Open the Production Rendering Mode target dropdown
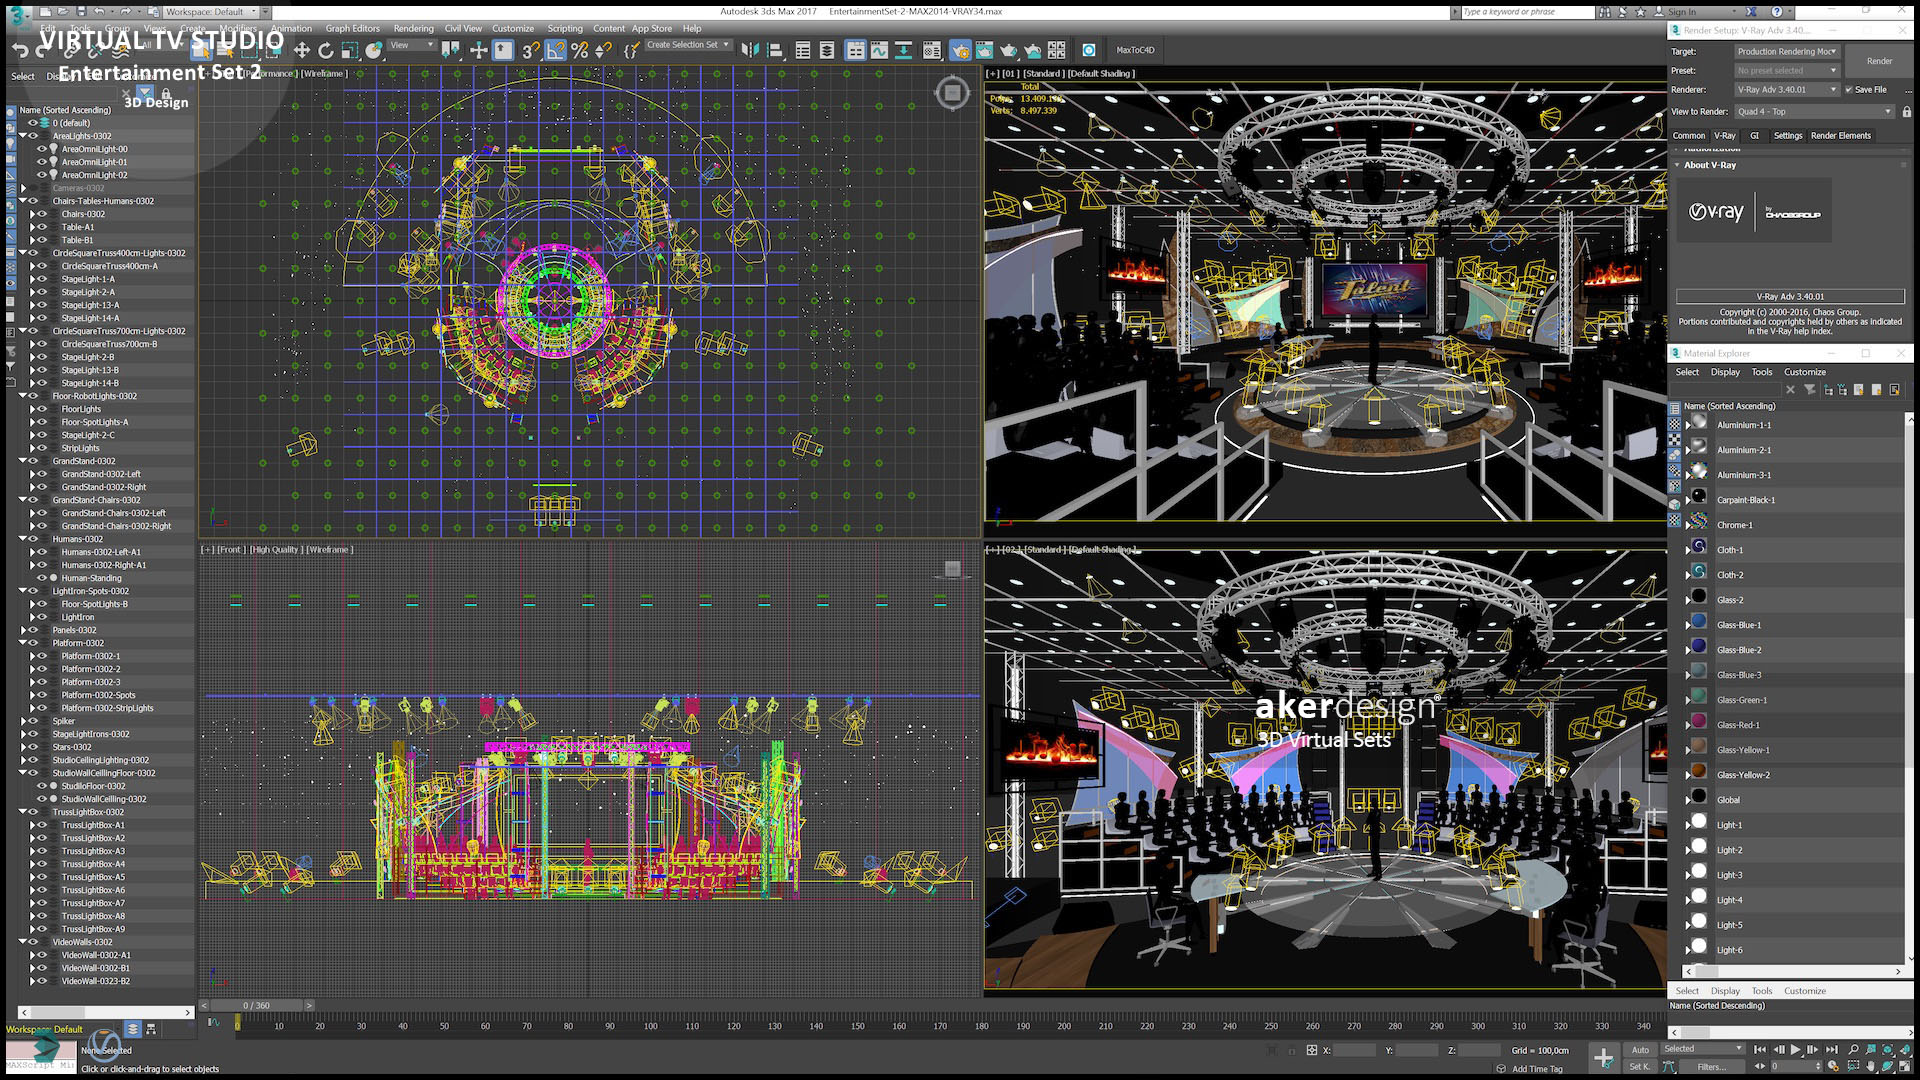The width and height of the screenshot is (1920, 1080). coord(1786,51)
